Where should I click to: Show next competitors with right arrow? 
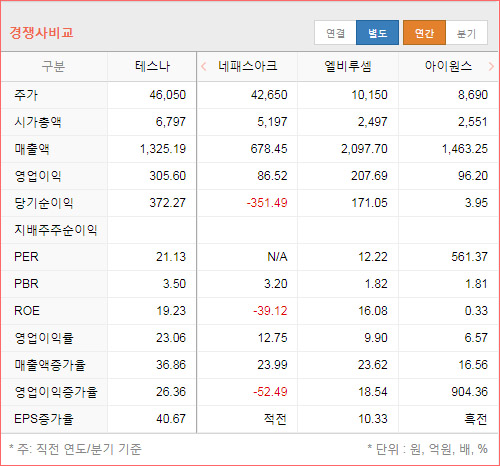[x=491, y=66]
